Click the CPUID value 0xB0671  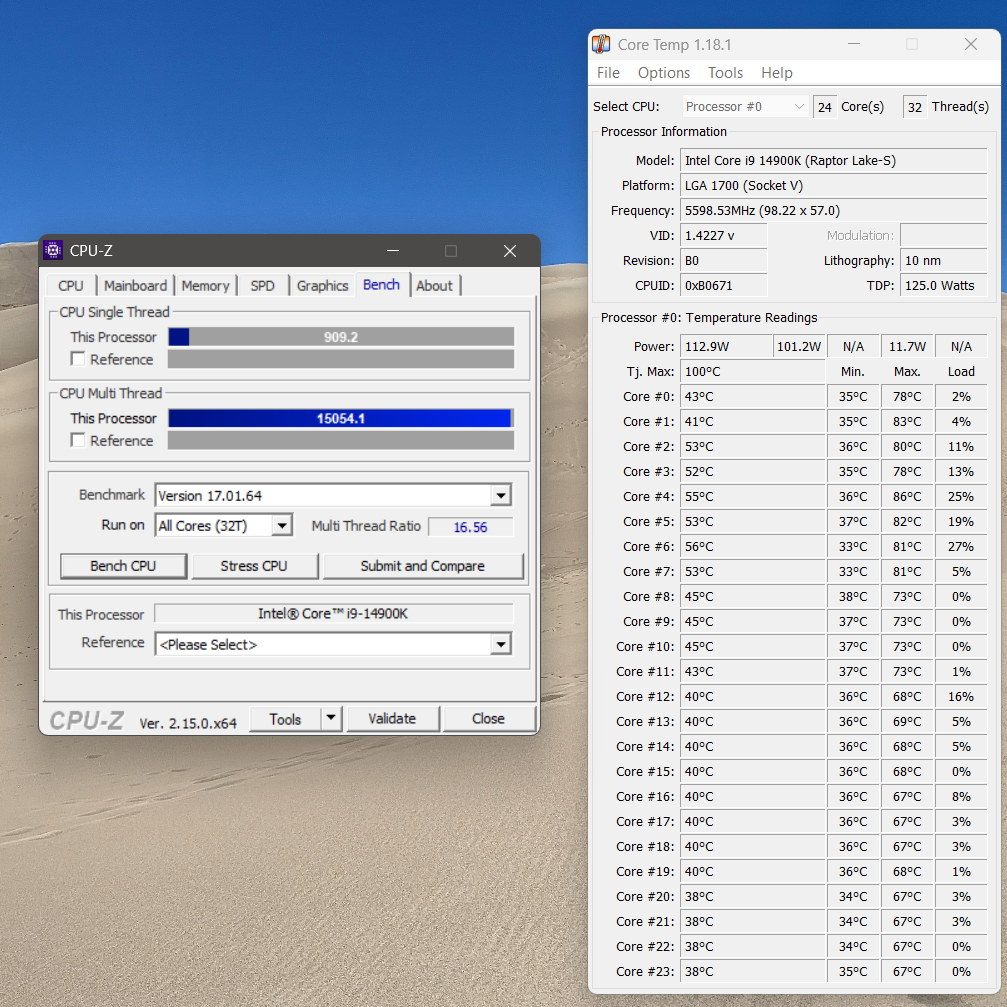723,286
